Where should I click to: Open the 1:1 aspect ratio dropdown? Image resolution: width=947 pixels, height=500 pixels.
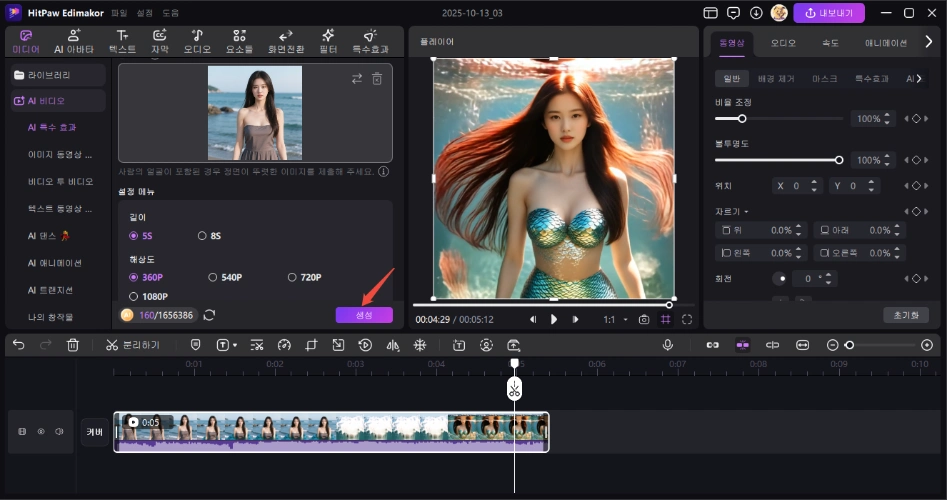pyautogui.click(x=616, y=319)
